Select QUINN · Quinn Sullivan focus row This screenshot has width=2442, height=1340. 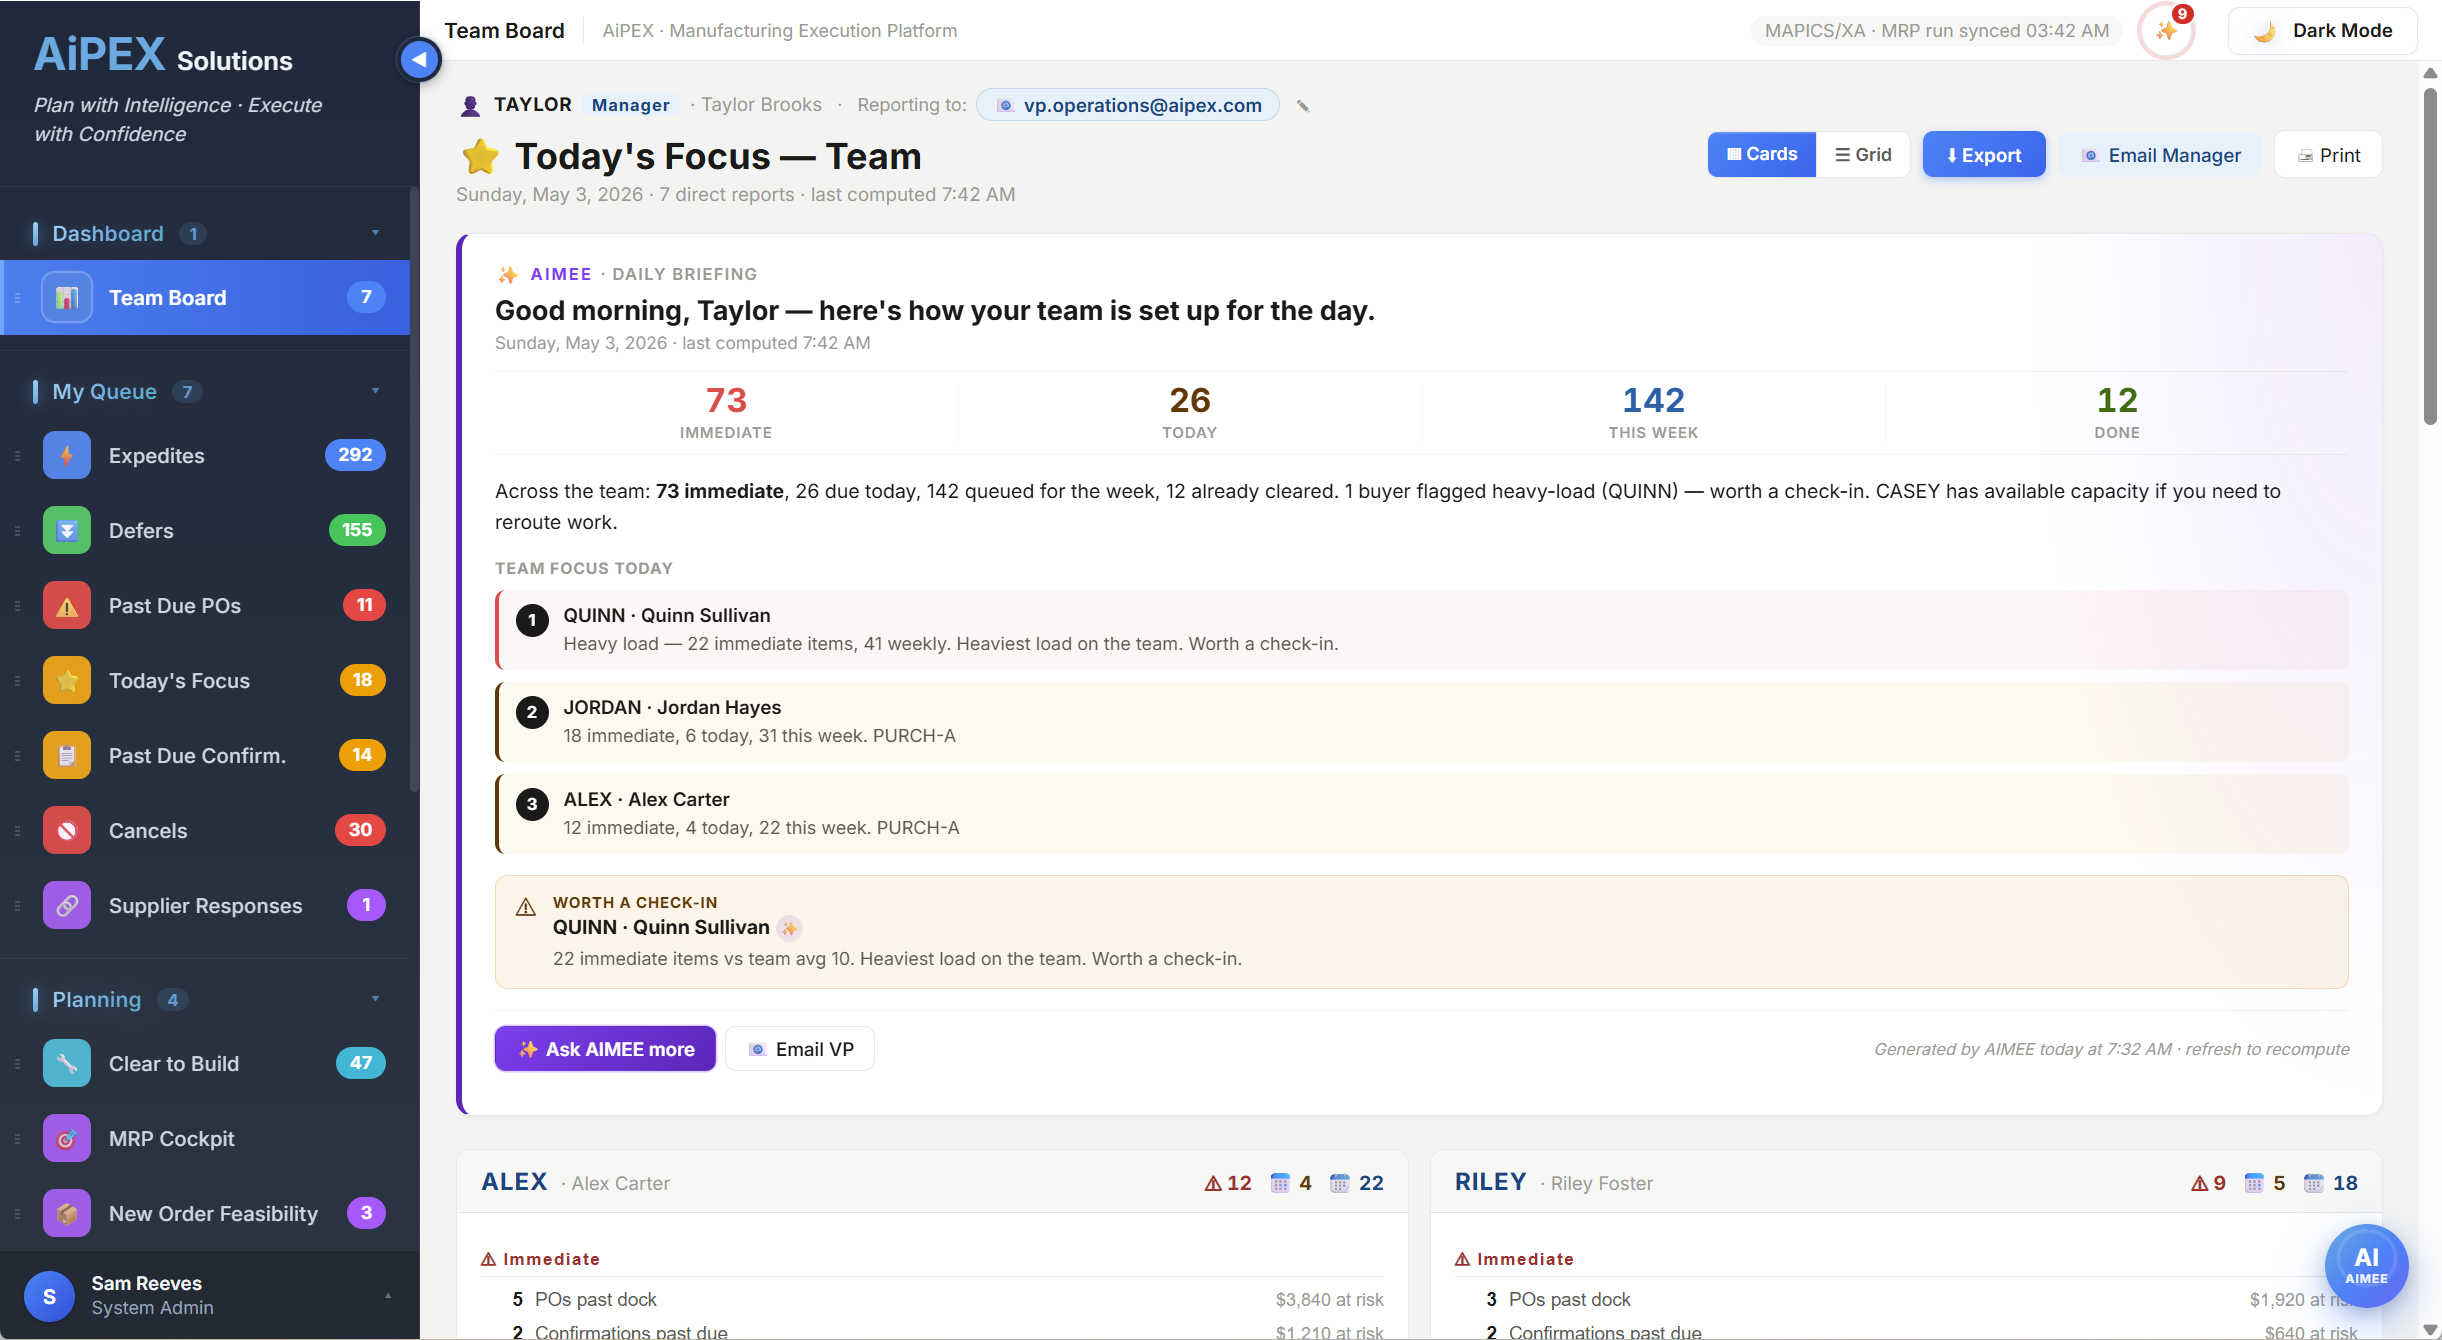click(x=1422, y=630)
